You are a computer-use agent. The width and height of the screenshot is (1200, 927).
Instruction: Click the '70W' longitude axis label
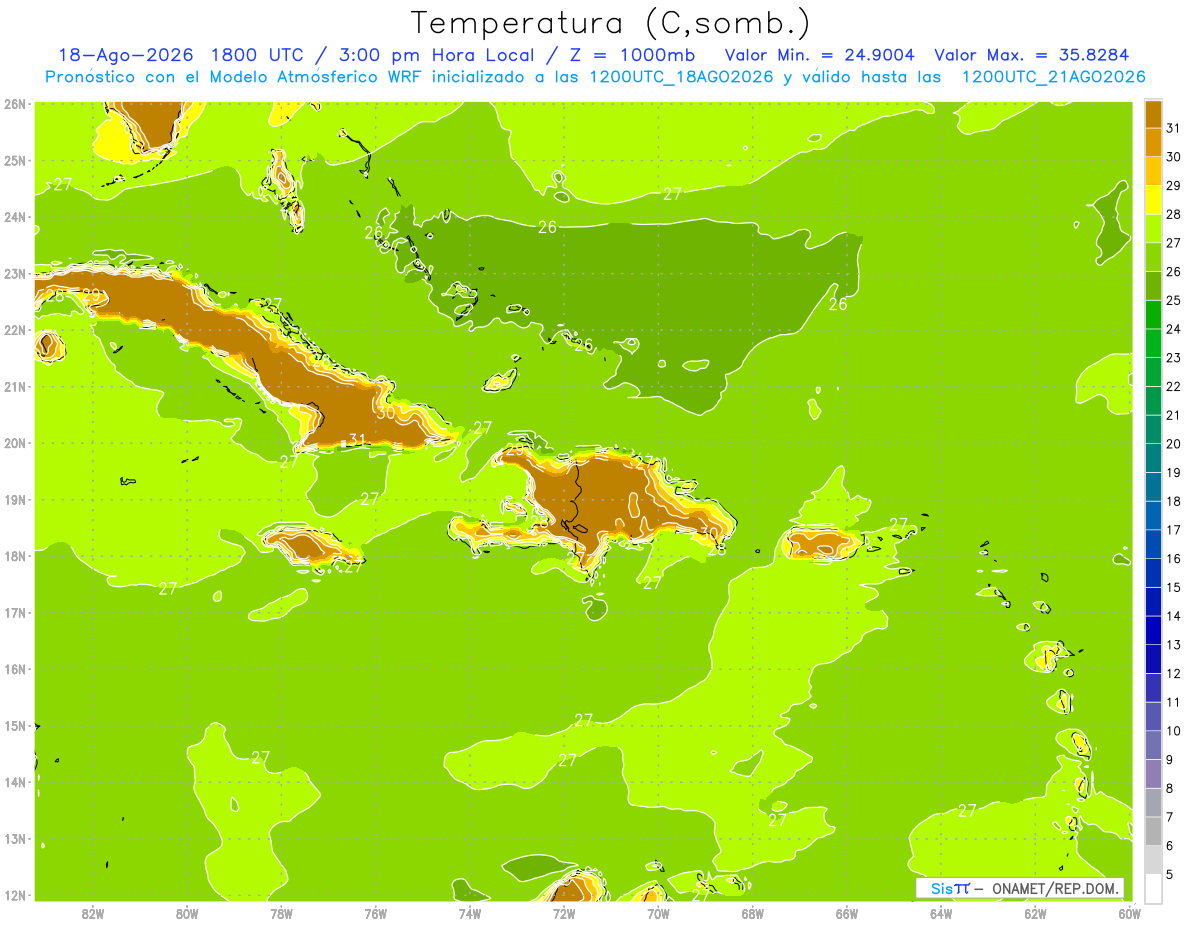[x=658, y=914]
